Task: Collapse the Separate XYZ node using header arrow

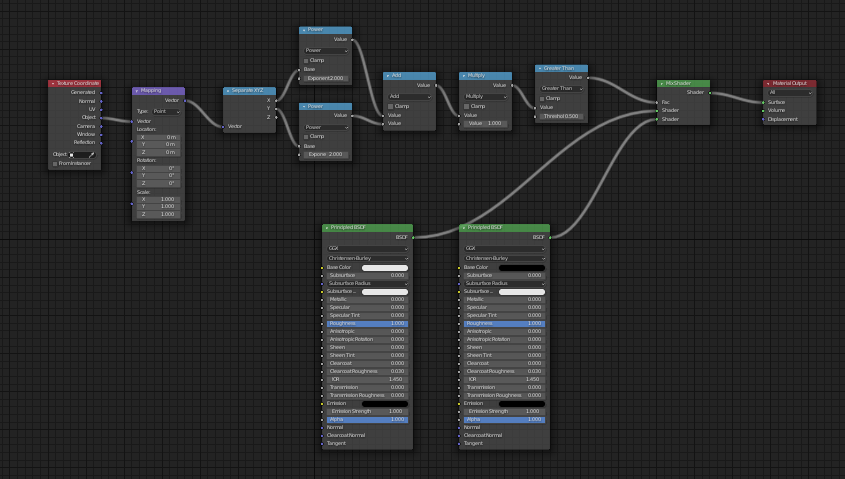Action: [228, 91]
